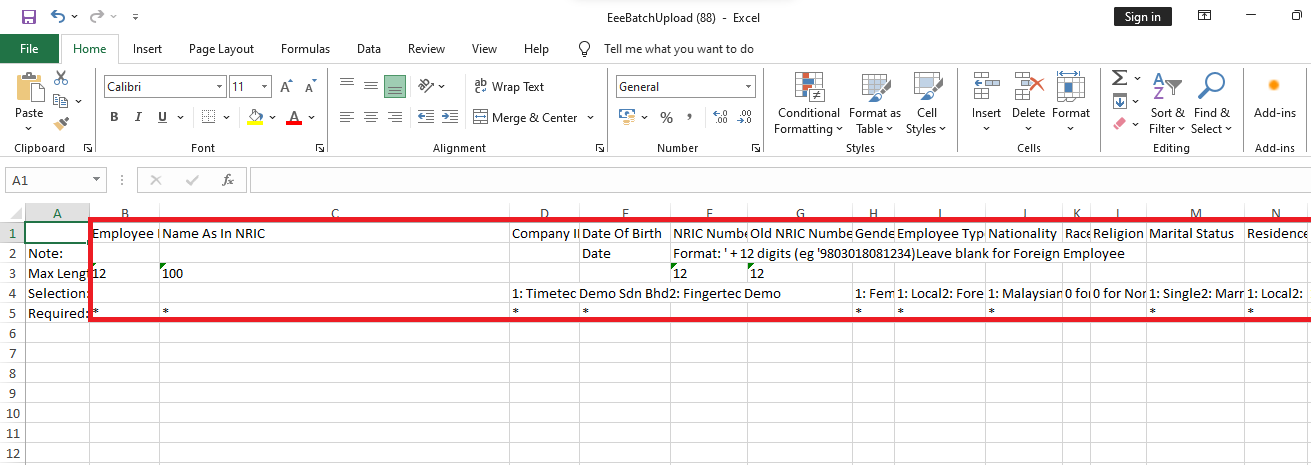Switch to the Page Layout tab
The width and height of the screenshot is (1311, 465).
coord(221,48)
